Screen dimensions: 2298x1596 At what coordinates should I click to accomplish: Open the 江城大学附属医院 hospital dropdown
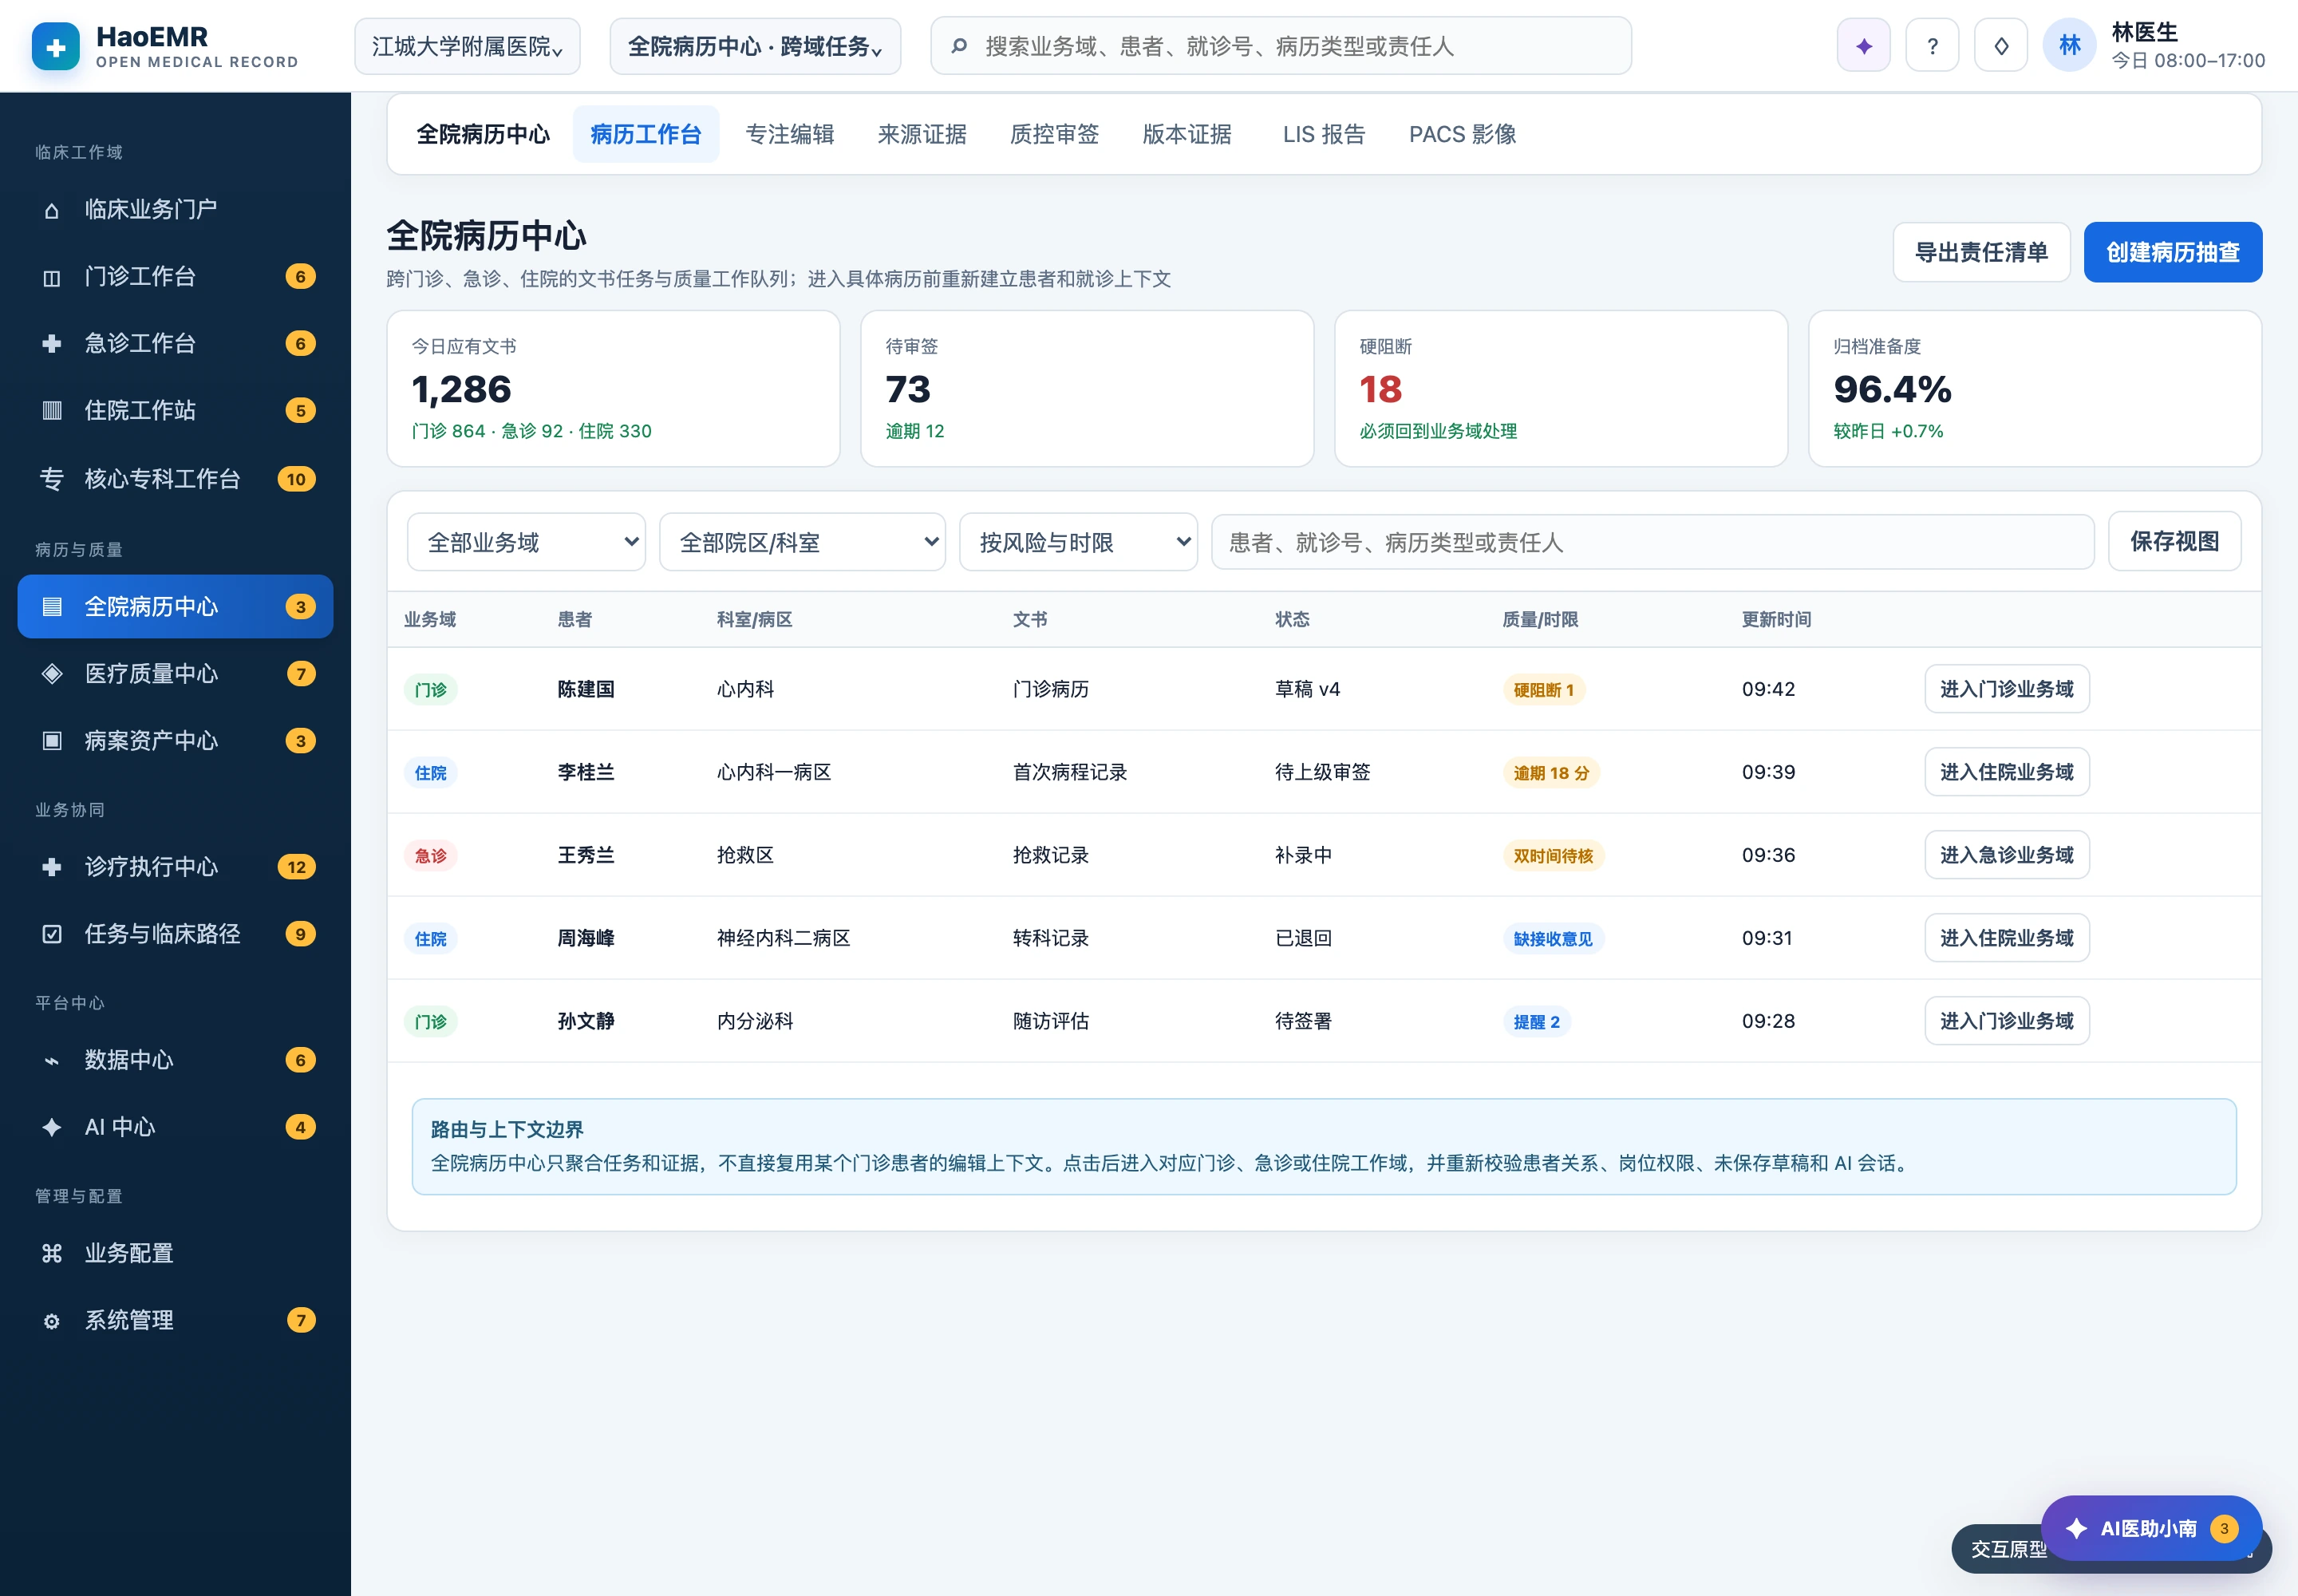tap(467, 46)
